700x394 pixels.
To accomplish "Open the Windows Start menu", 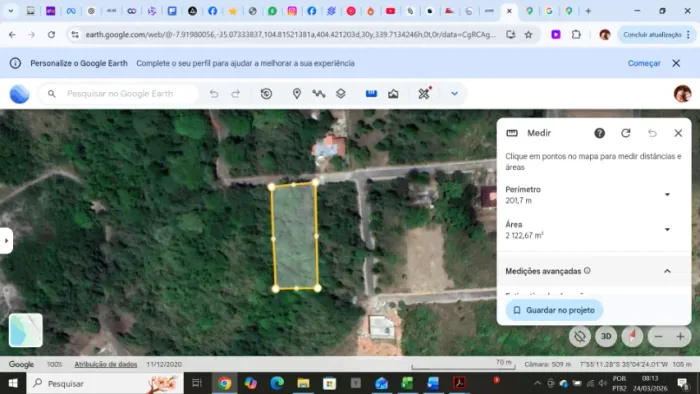I will 13,383.
